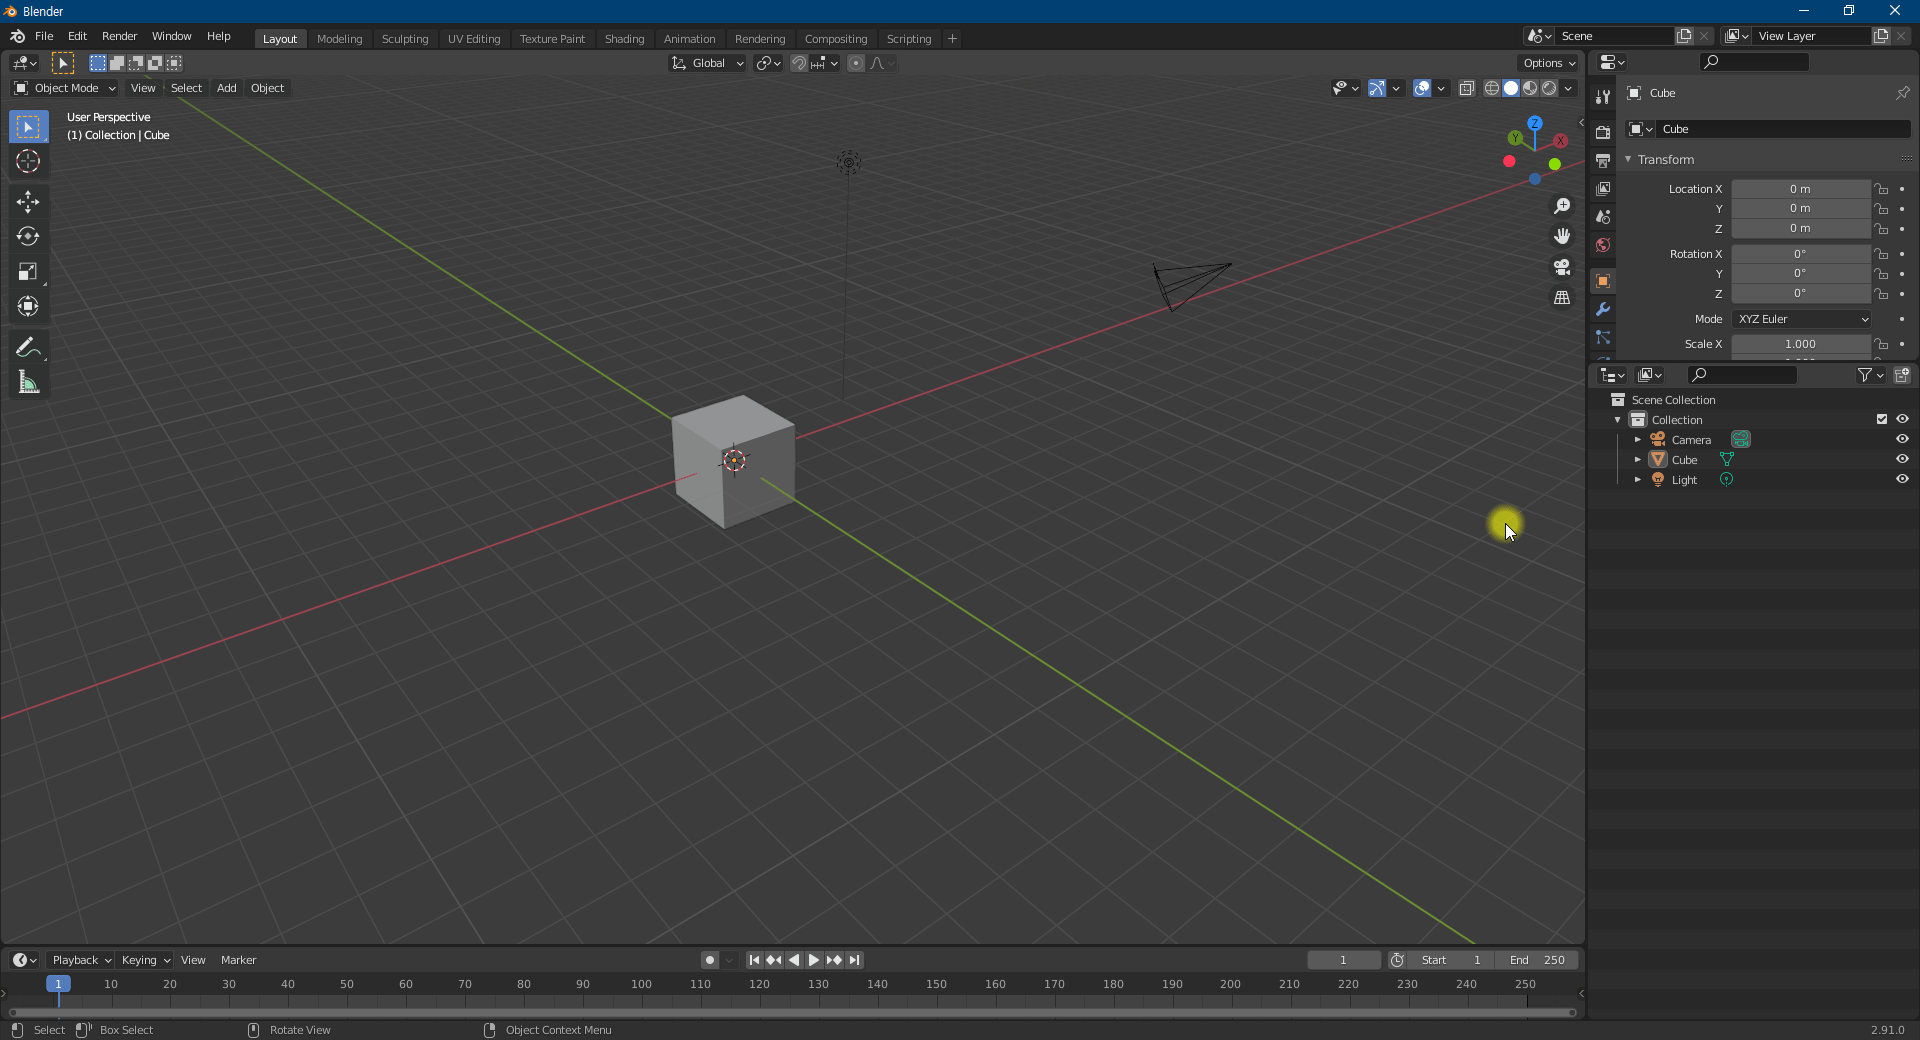Viewport: 1920px width, 1040px height.
Task: Pin the Cube properties panel
Action: pyautogui.click(x=1902, y=93)
